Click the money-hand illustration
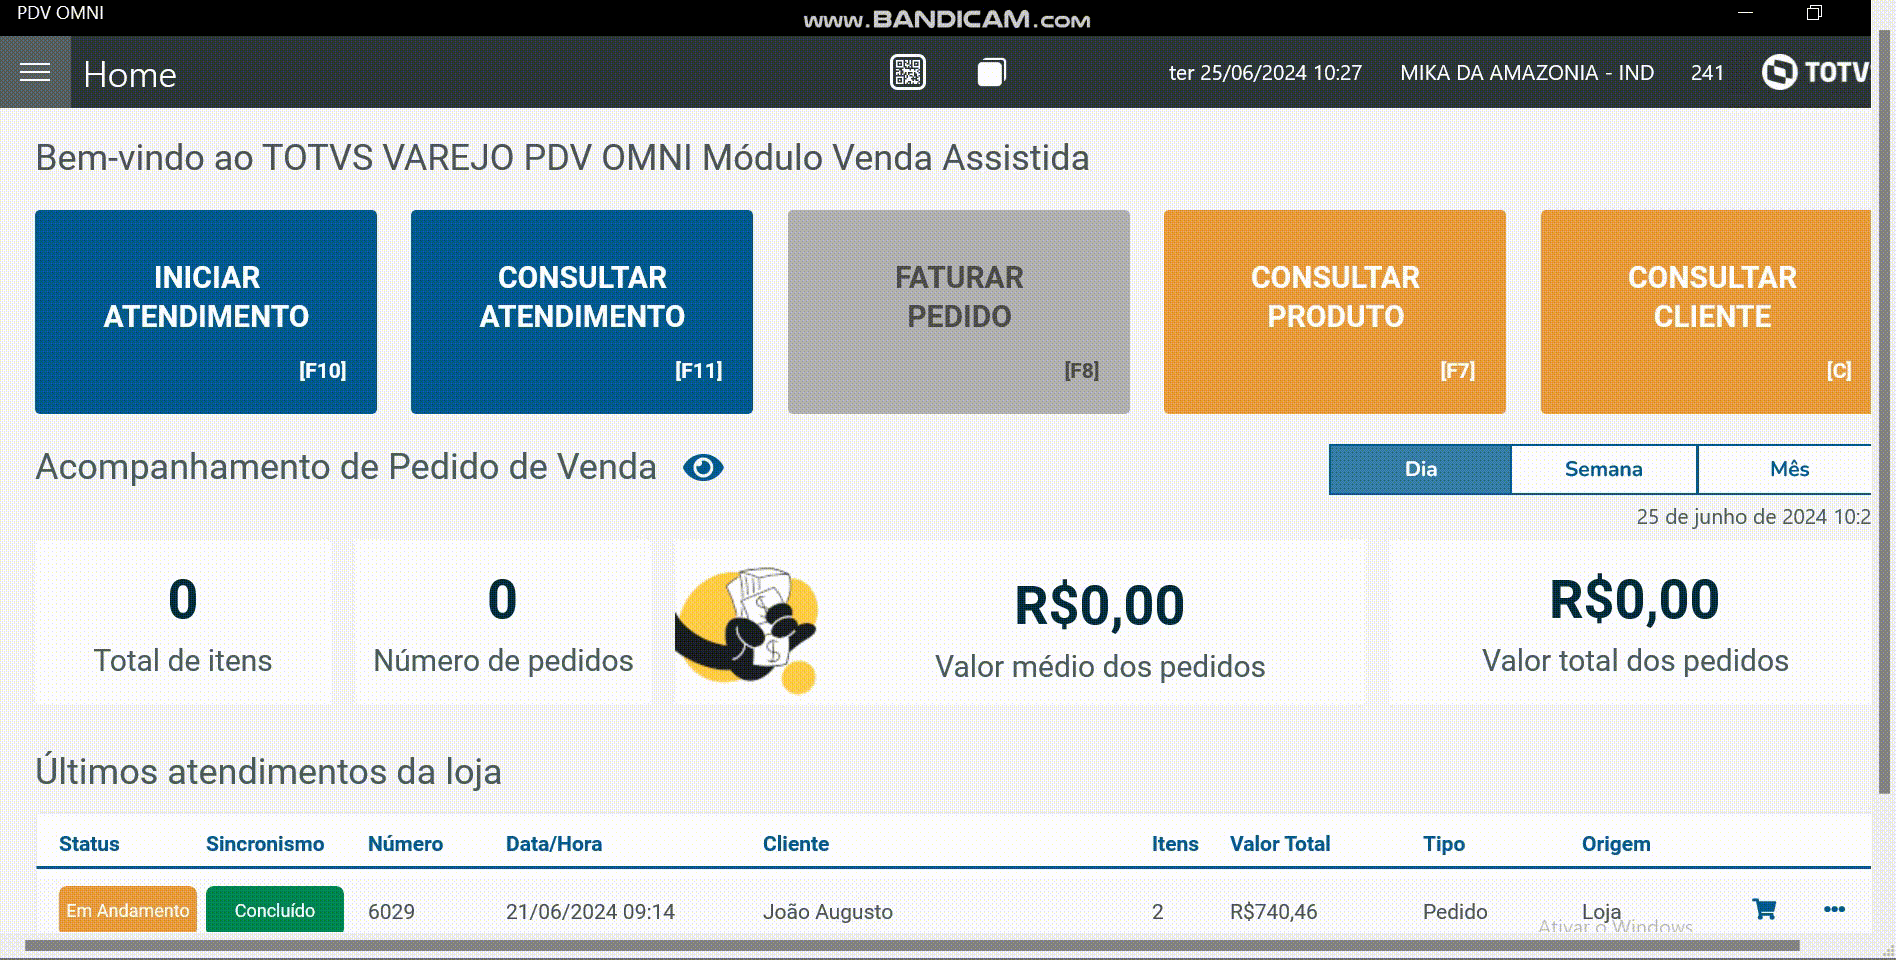Viewport: 1896px width, 960px height. click(747, 630)
